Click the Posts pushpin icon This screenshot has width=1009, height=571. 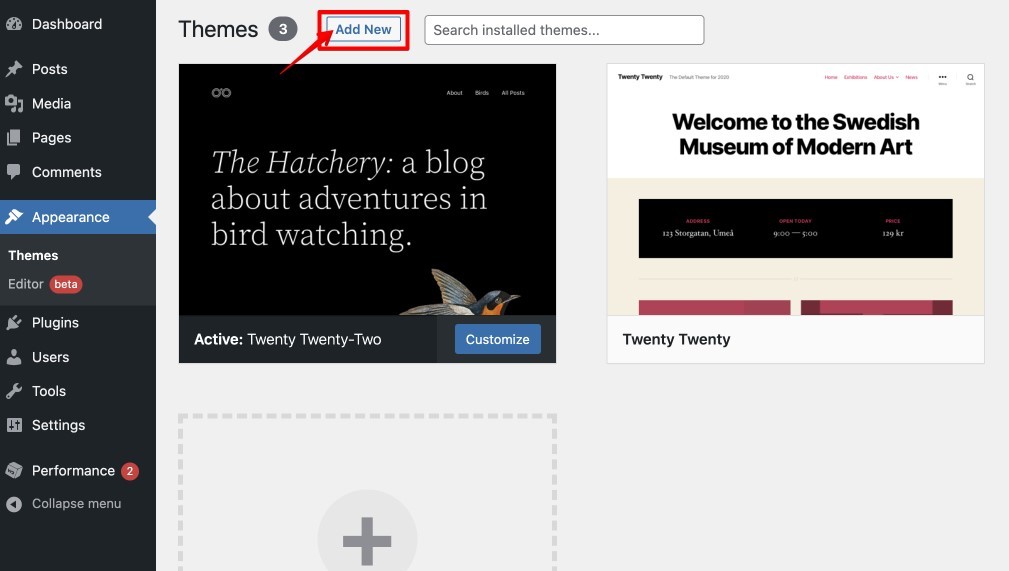click(14, 69)
